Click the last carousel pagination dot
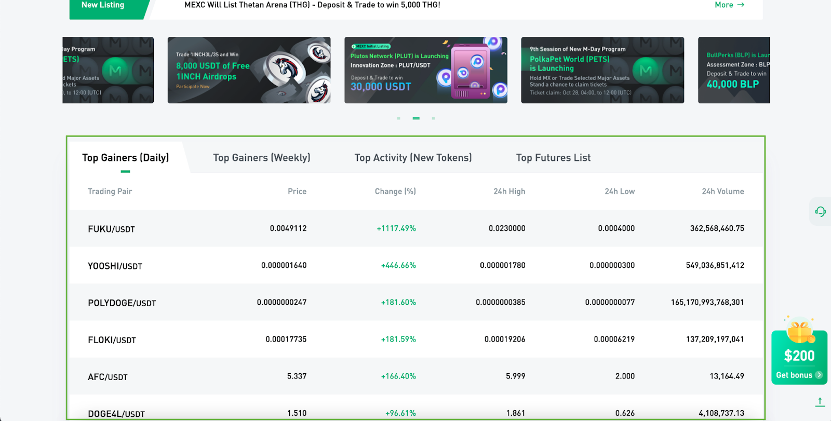832x422 pixels. tap(433, 118)
